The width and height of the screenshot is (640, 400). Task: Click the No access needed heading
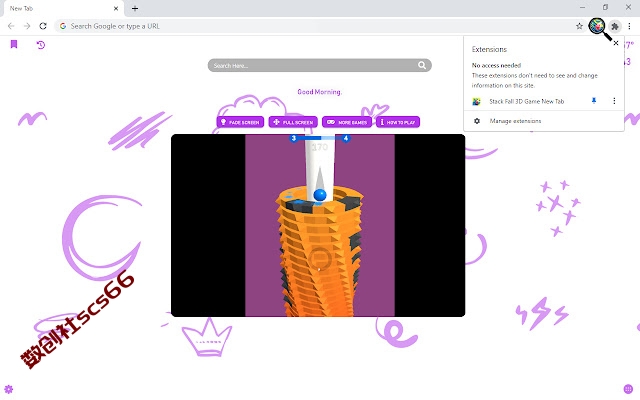(496, 65)
